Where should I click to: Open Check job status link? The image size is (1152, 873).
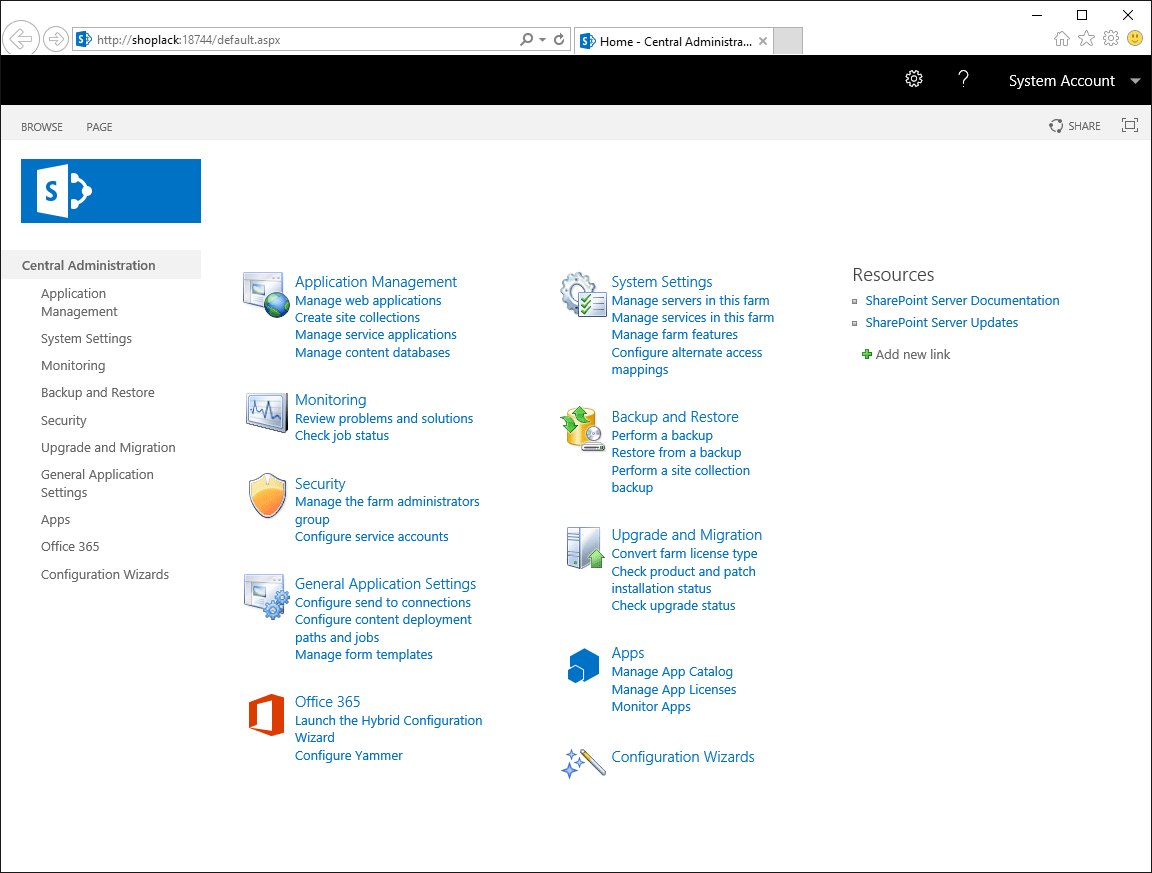pos(342,436)
